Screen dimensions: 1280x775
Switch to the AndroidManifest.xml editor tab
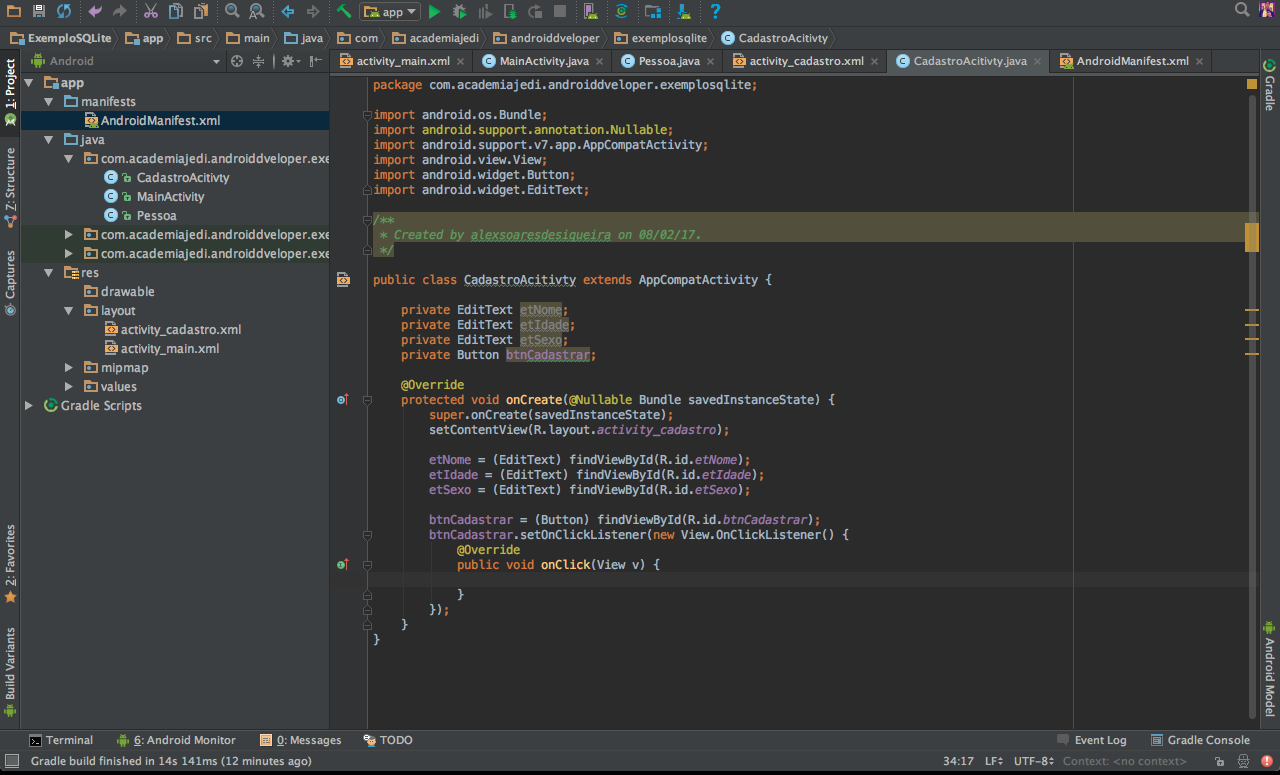click(x=1132, y=61)
